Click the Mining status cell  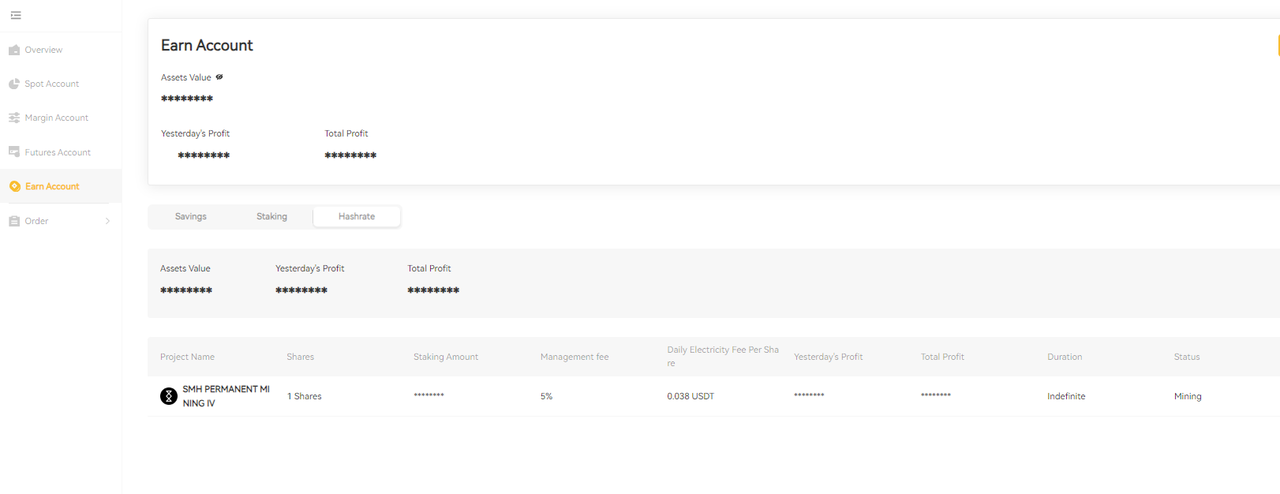1188,397
